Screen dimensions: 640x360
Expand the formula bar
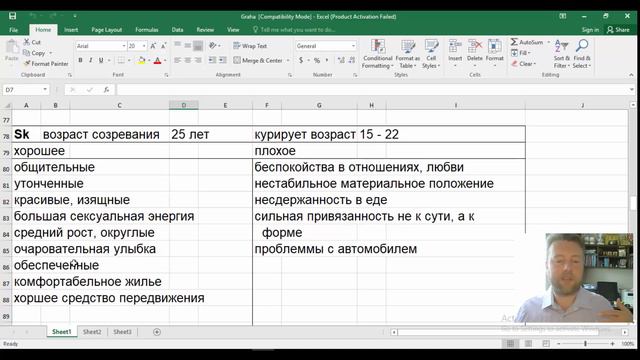coord(632,90)
